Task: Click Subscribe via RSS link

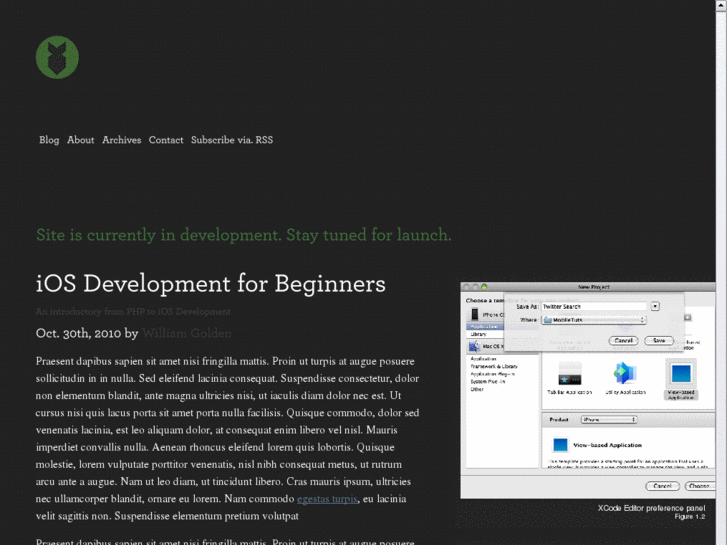Action: [232, 140]
